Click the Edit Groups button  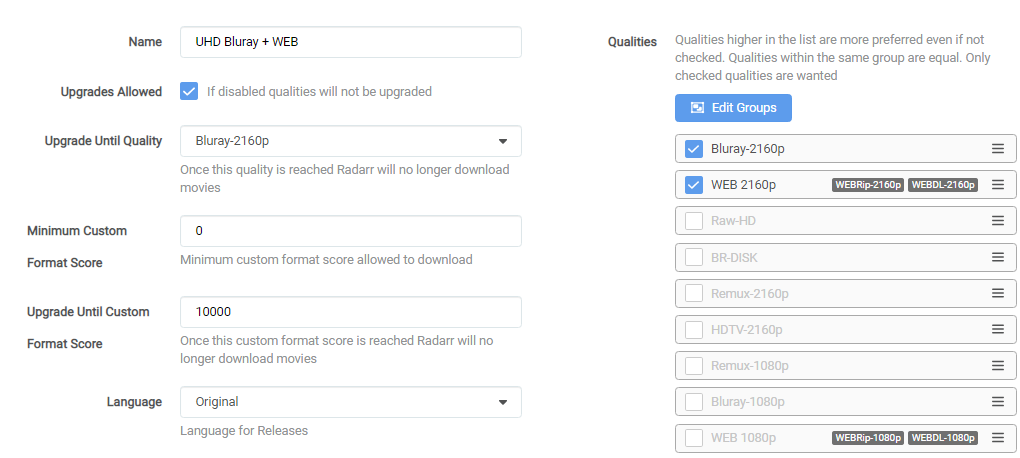pyautogui.click(x=733, y=107)
